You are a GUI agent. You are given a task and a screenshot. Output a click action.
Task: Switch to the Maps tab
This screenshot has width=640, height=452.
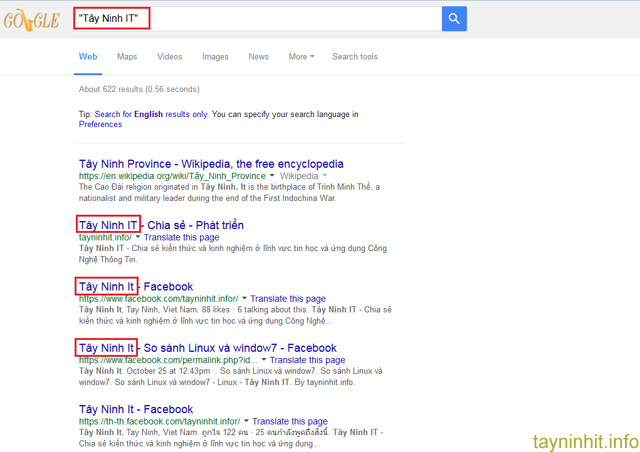click(x=127, y=57)
